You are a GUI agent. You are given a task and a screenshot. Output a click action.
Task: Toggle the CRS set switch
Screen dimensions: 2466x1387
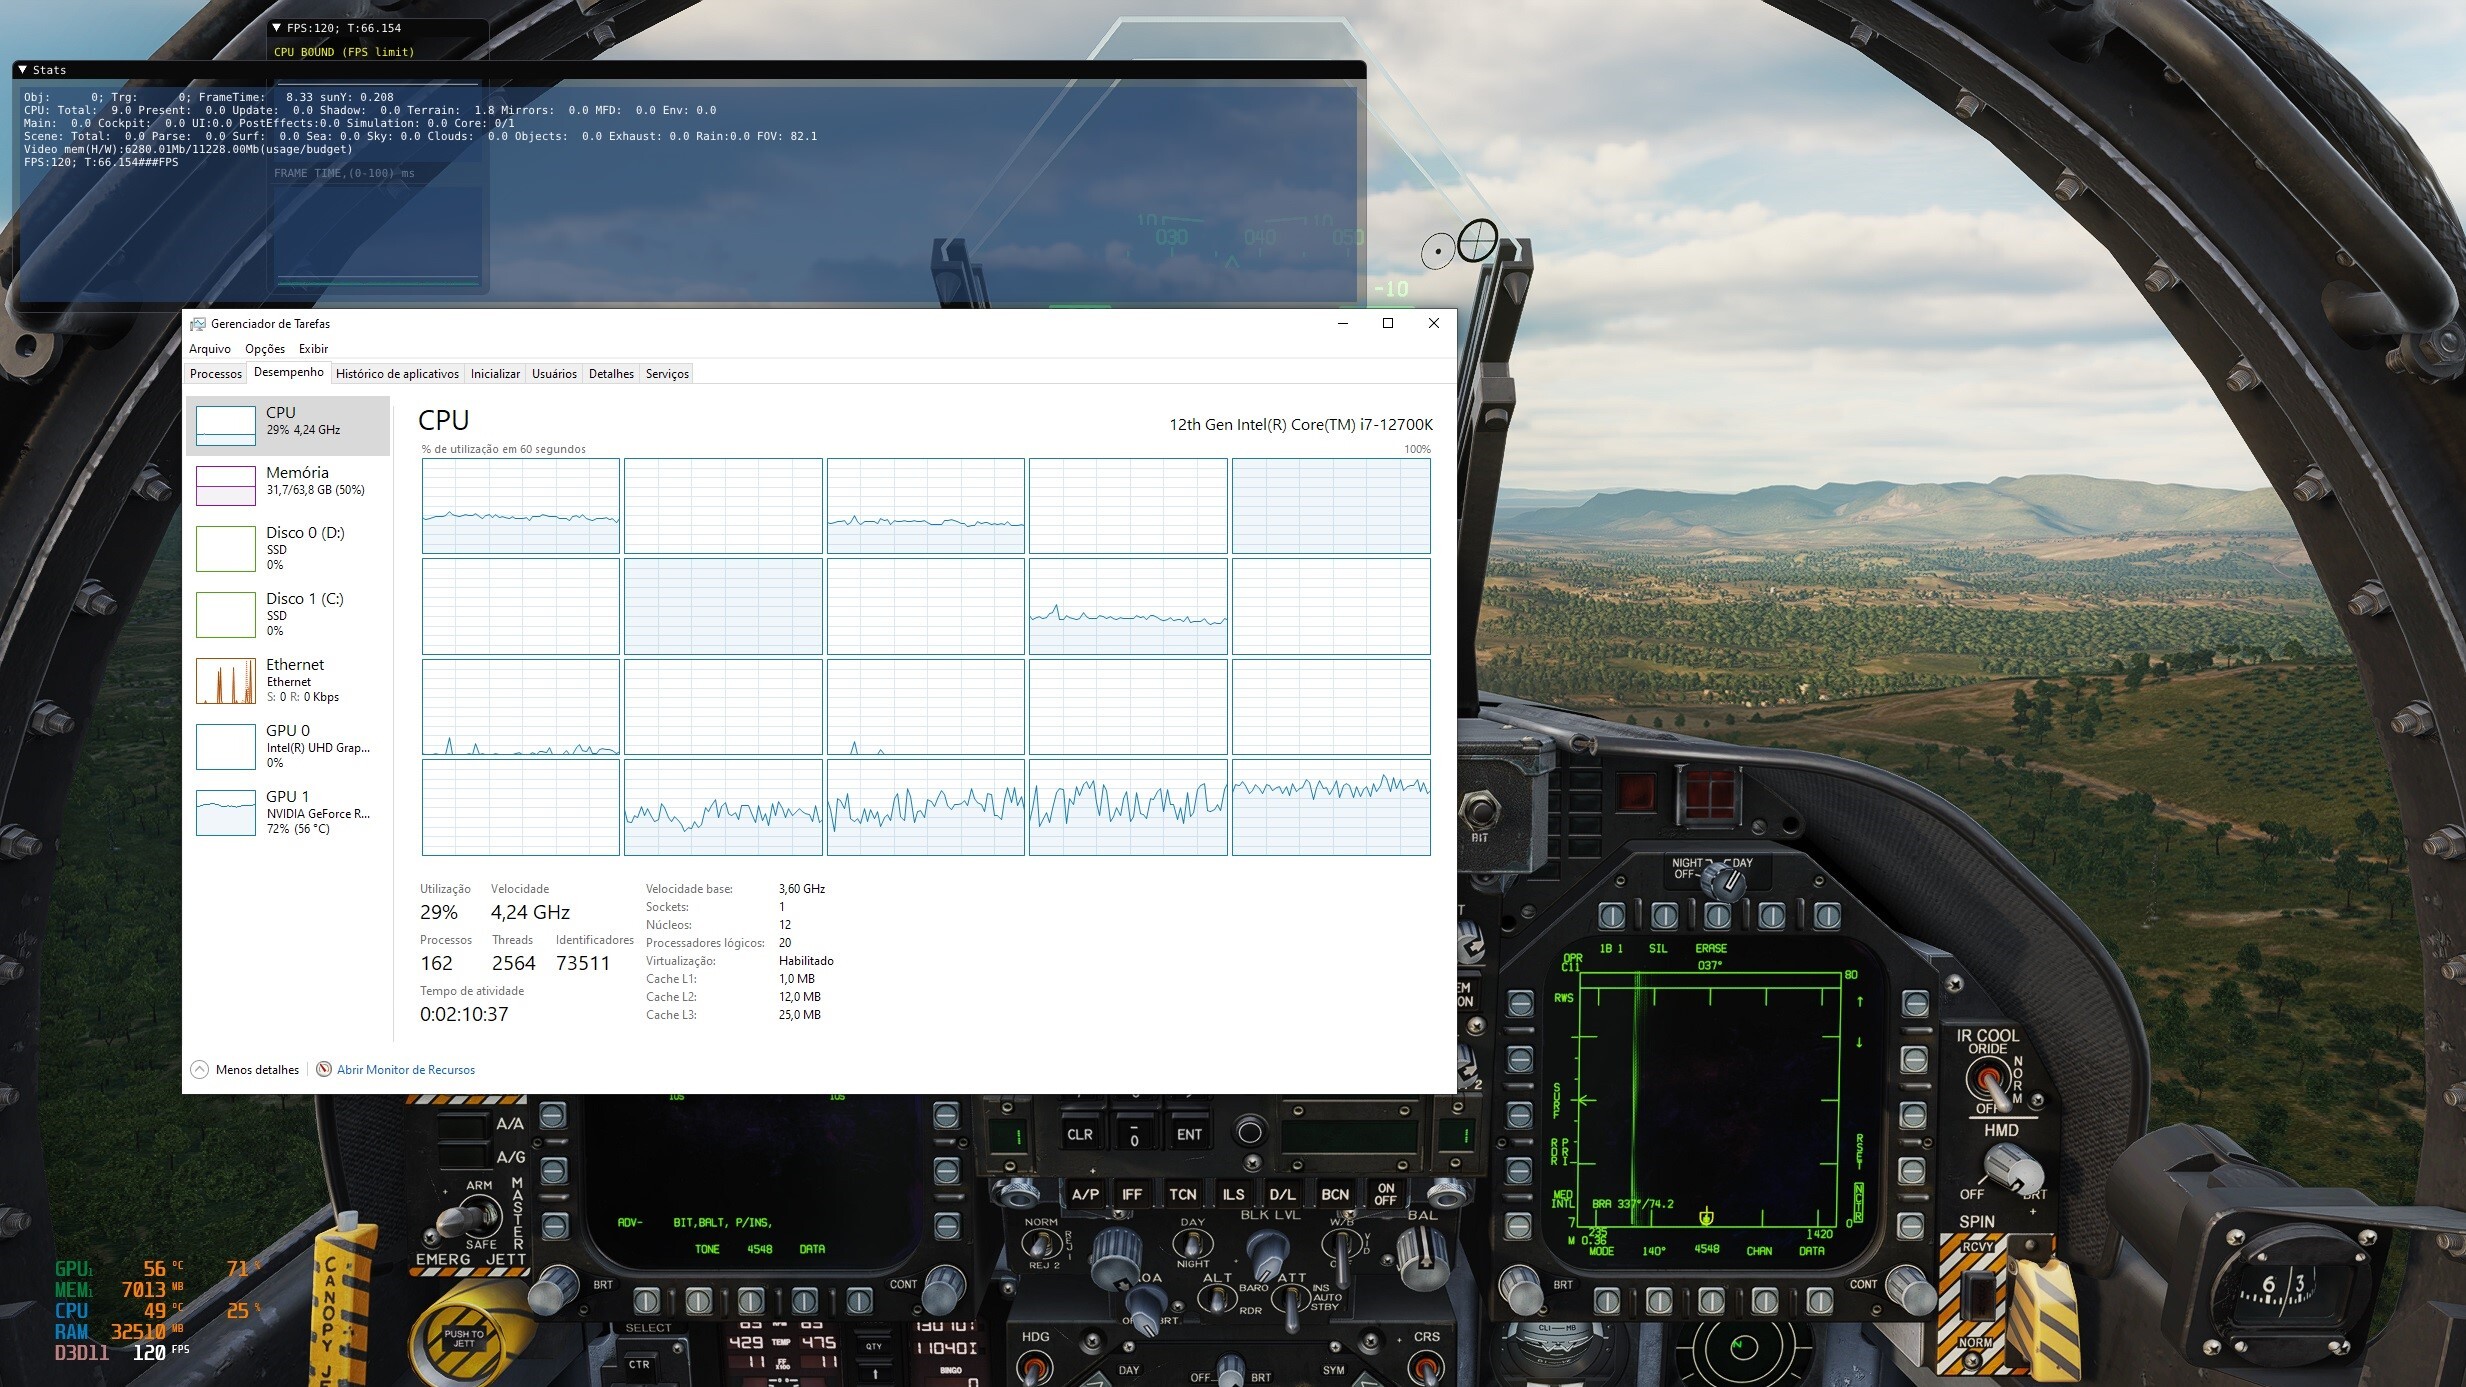pos(1426,1367)
